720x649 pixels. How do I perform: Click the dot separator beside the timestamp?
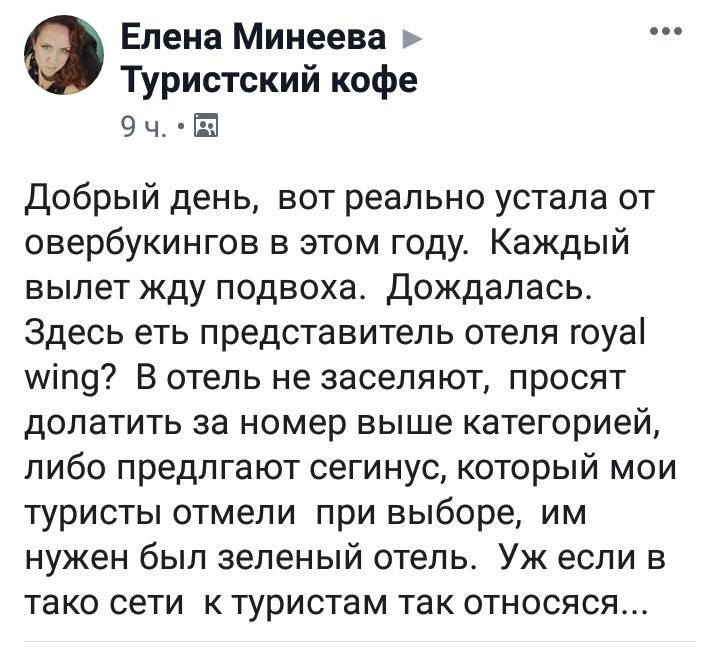click(181, 125)
